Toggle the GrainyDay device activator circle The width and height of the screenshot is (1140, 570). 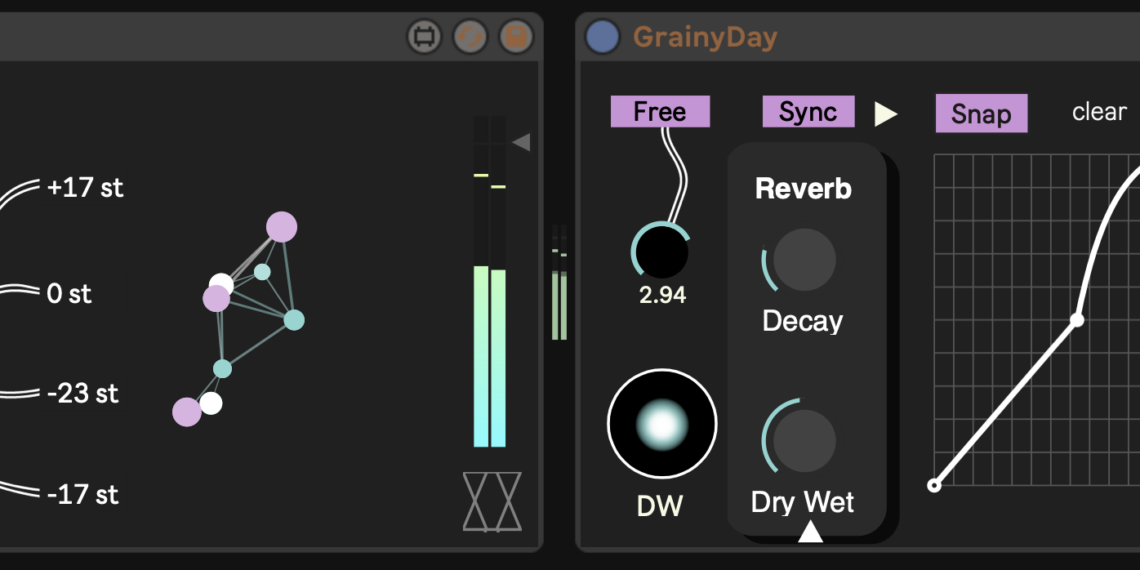[602, 37]
